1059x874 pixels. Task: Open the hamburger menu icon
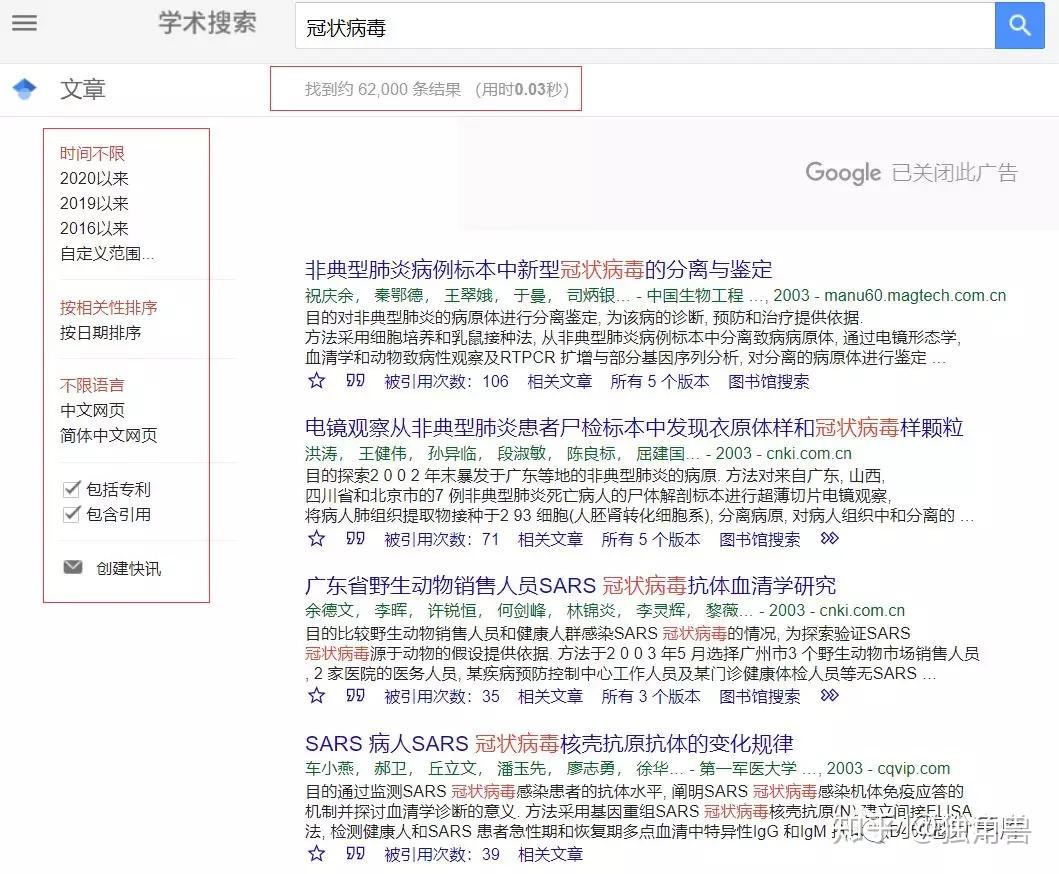[24, 23]
